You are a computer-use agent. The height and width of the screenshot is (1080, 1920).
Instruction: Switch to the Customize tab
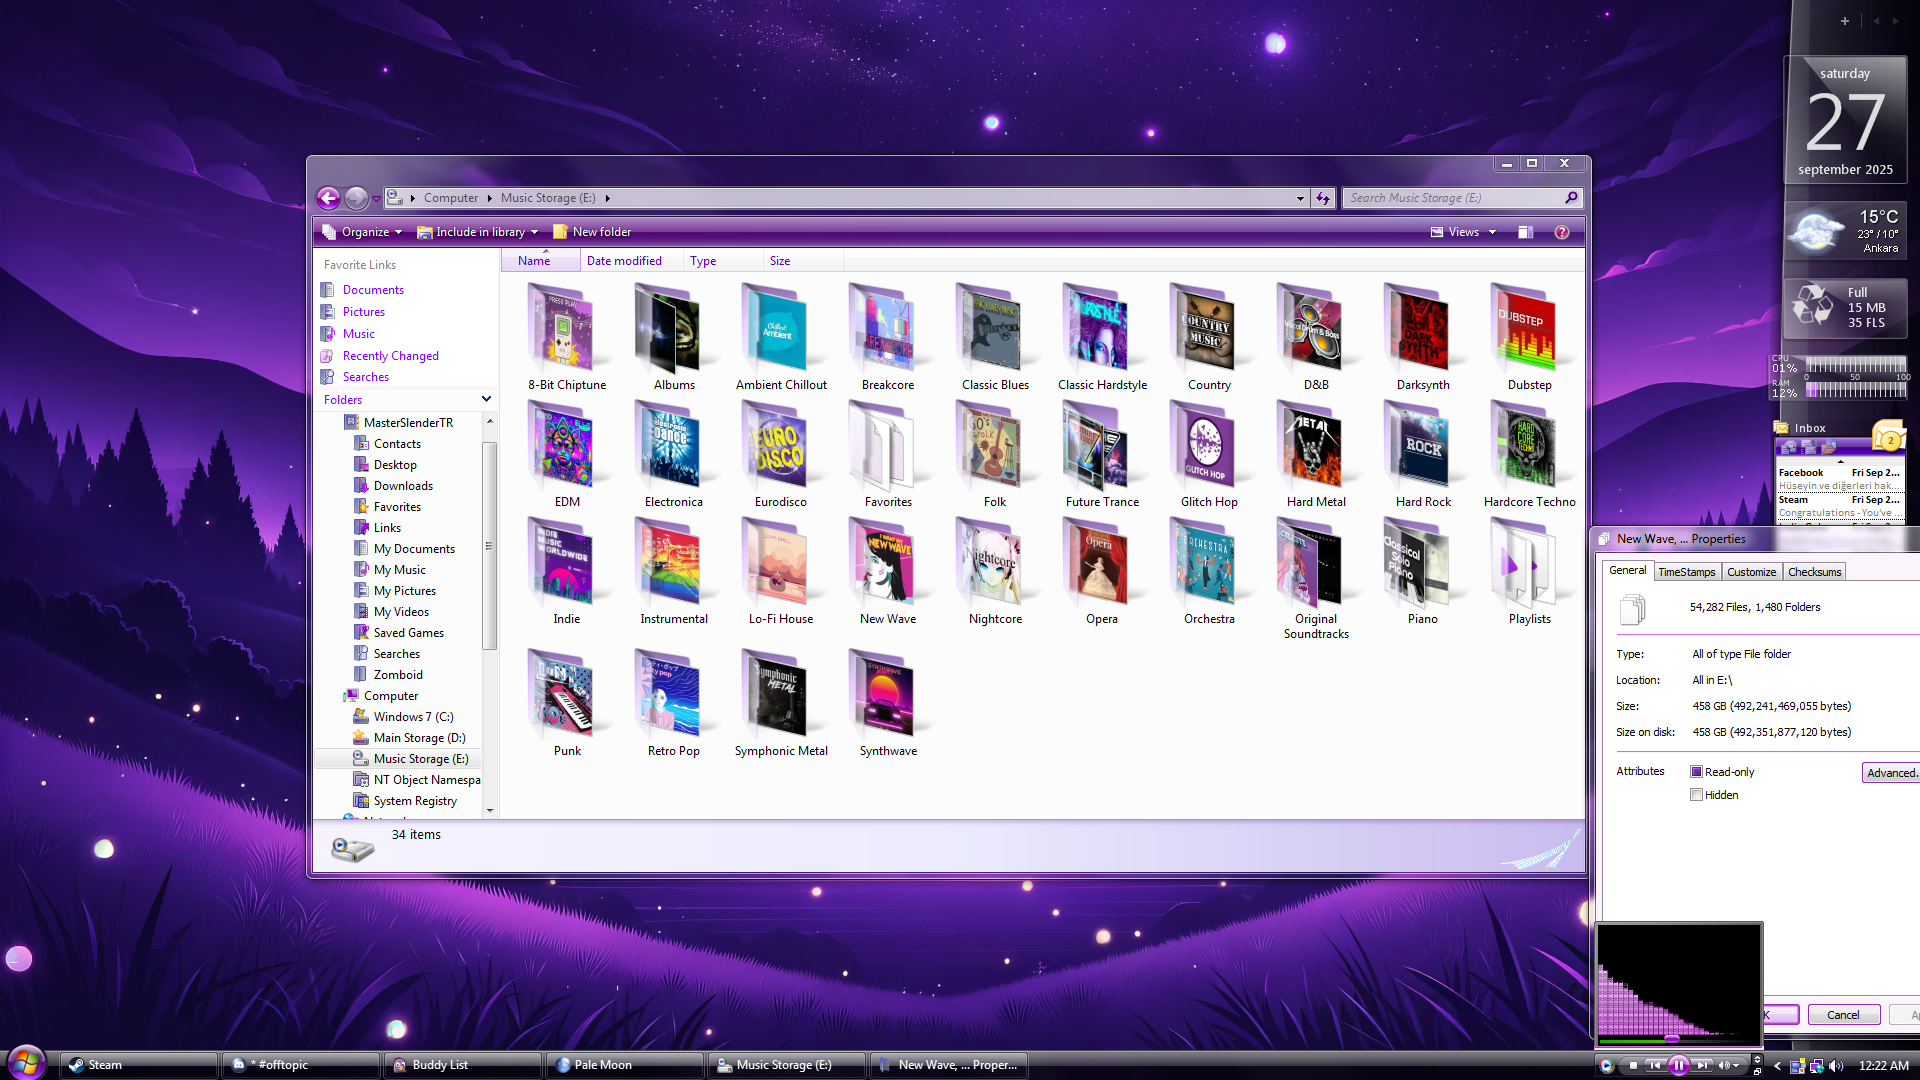pos(1751,572)
